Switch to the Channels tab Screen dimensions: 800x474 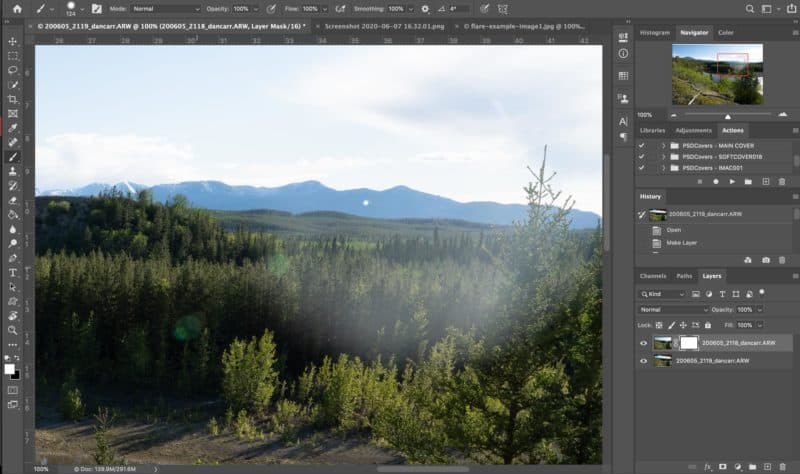(653, 276)
